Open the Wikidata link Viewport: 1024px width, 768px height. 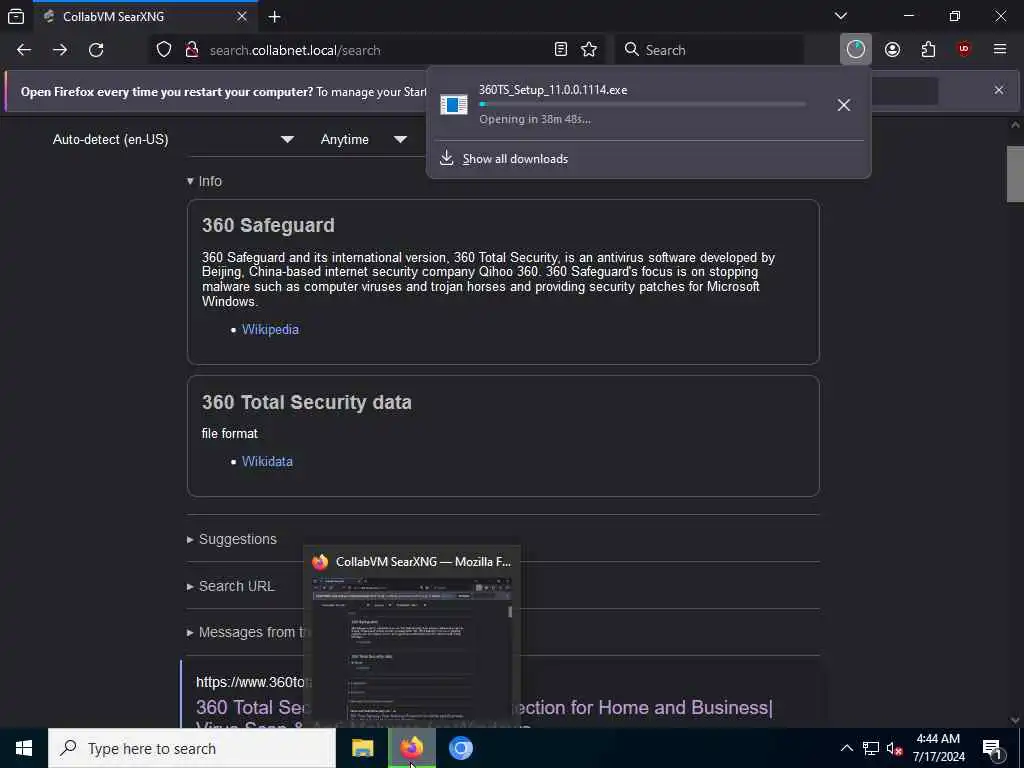pos(267,462)
